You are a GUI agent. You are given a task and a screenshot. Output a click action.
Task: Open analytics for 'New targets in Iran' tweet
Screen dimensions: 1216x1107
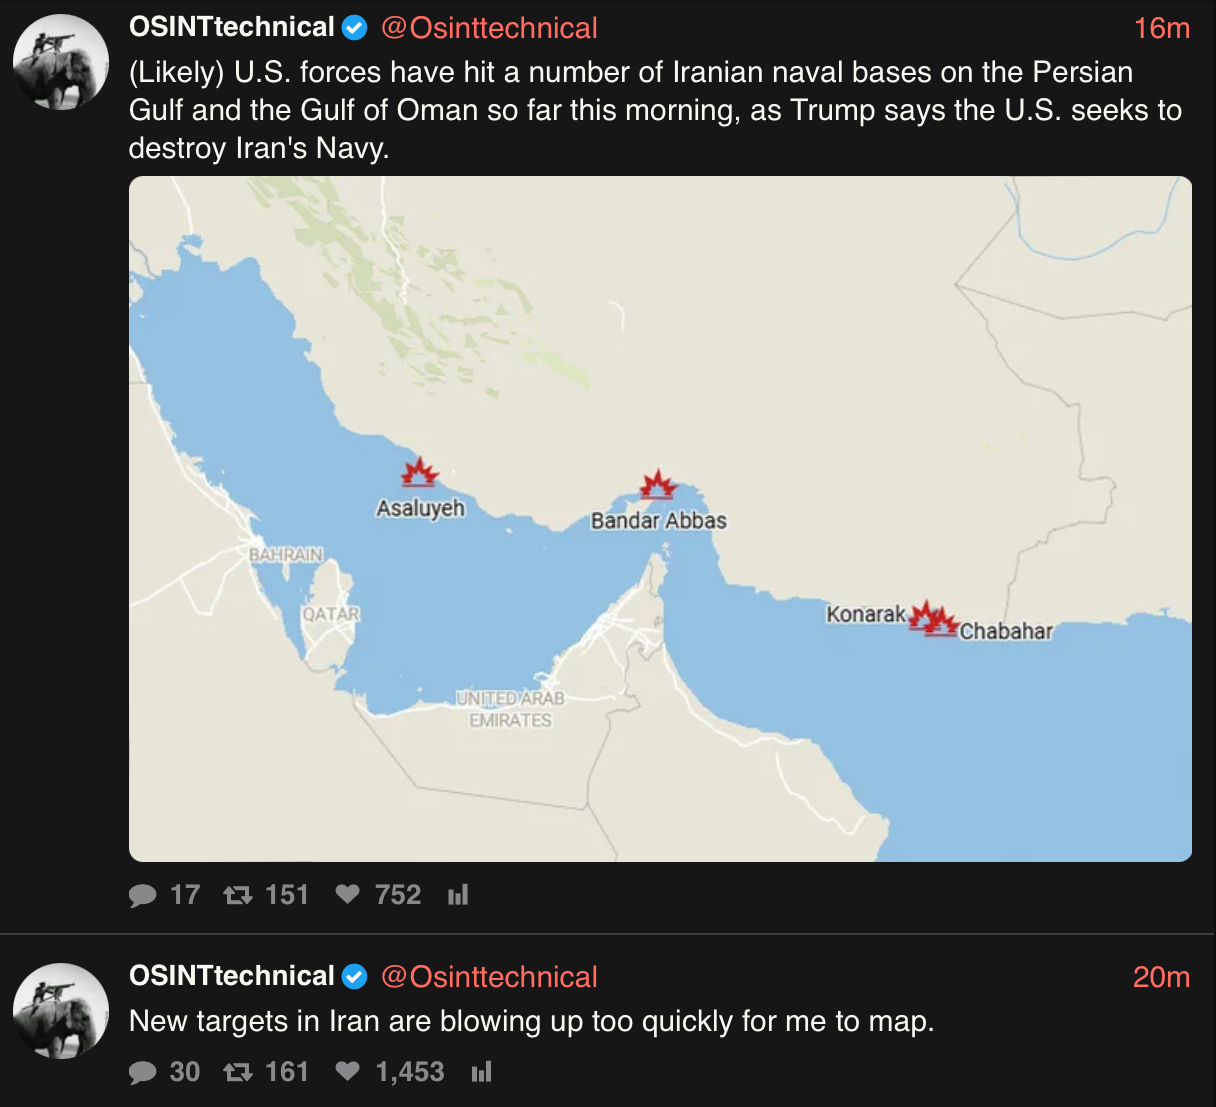482,1073
